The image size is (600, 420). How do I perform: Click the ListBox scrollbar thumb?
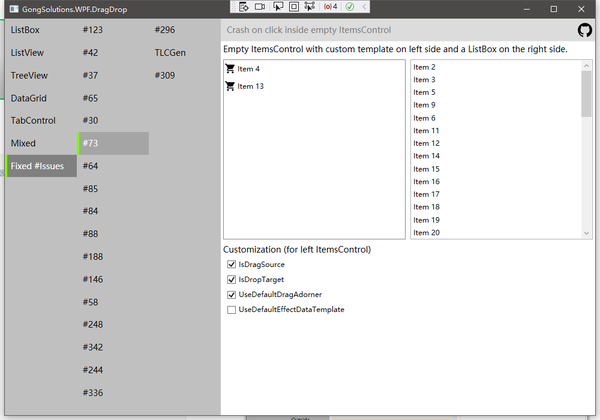[586, 94]
